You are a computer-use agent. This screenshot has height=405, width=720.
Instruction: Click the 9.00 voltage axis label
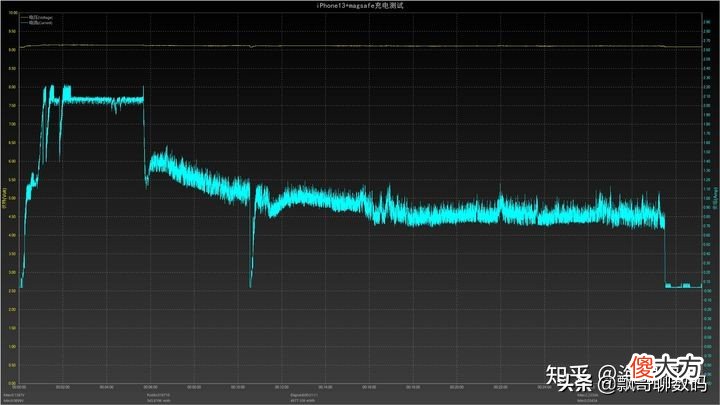12,50
